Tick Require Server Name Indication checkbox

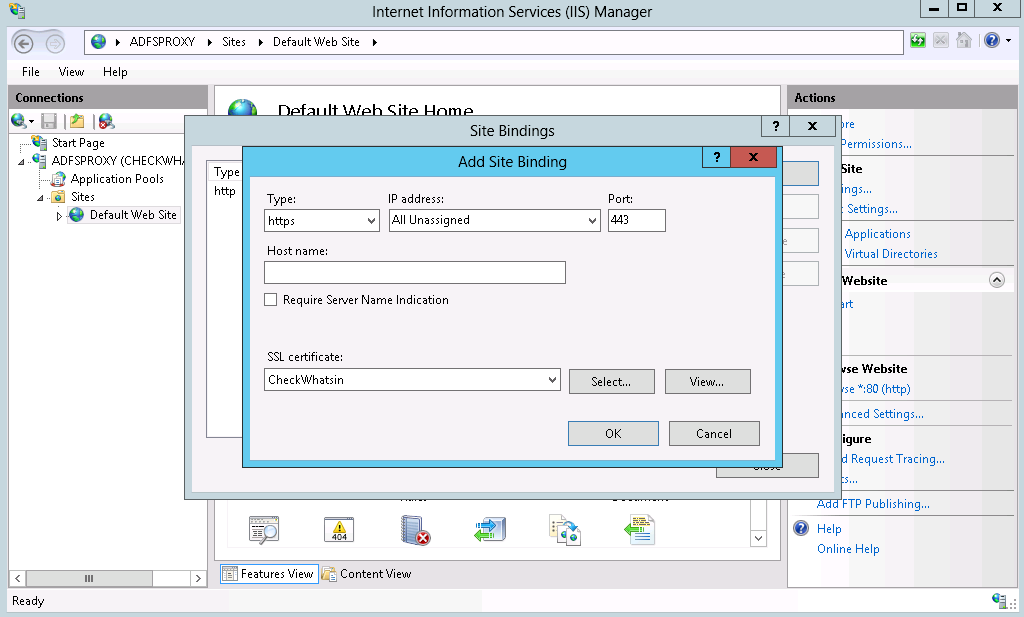coord(270,300)
